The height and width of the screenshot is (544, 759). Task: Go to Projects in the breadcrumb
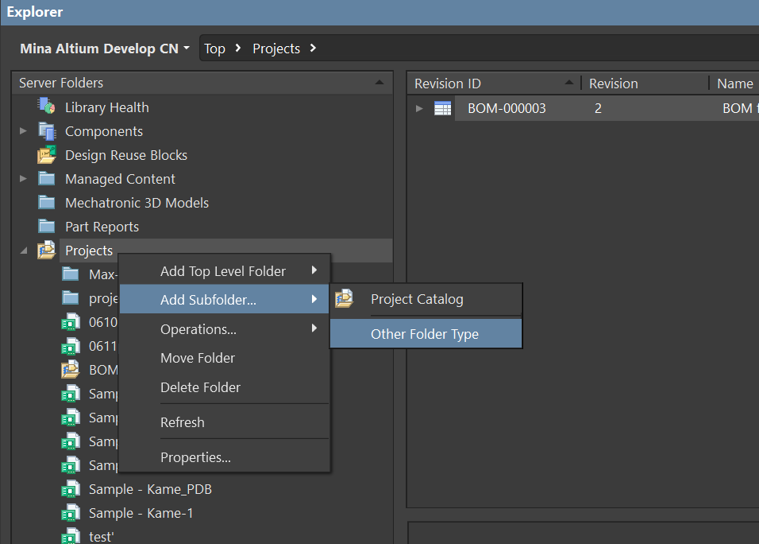pos(276,48)
